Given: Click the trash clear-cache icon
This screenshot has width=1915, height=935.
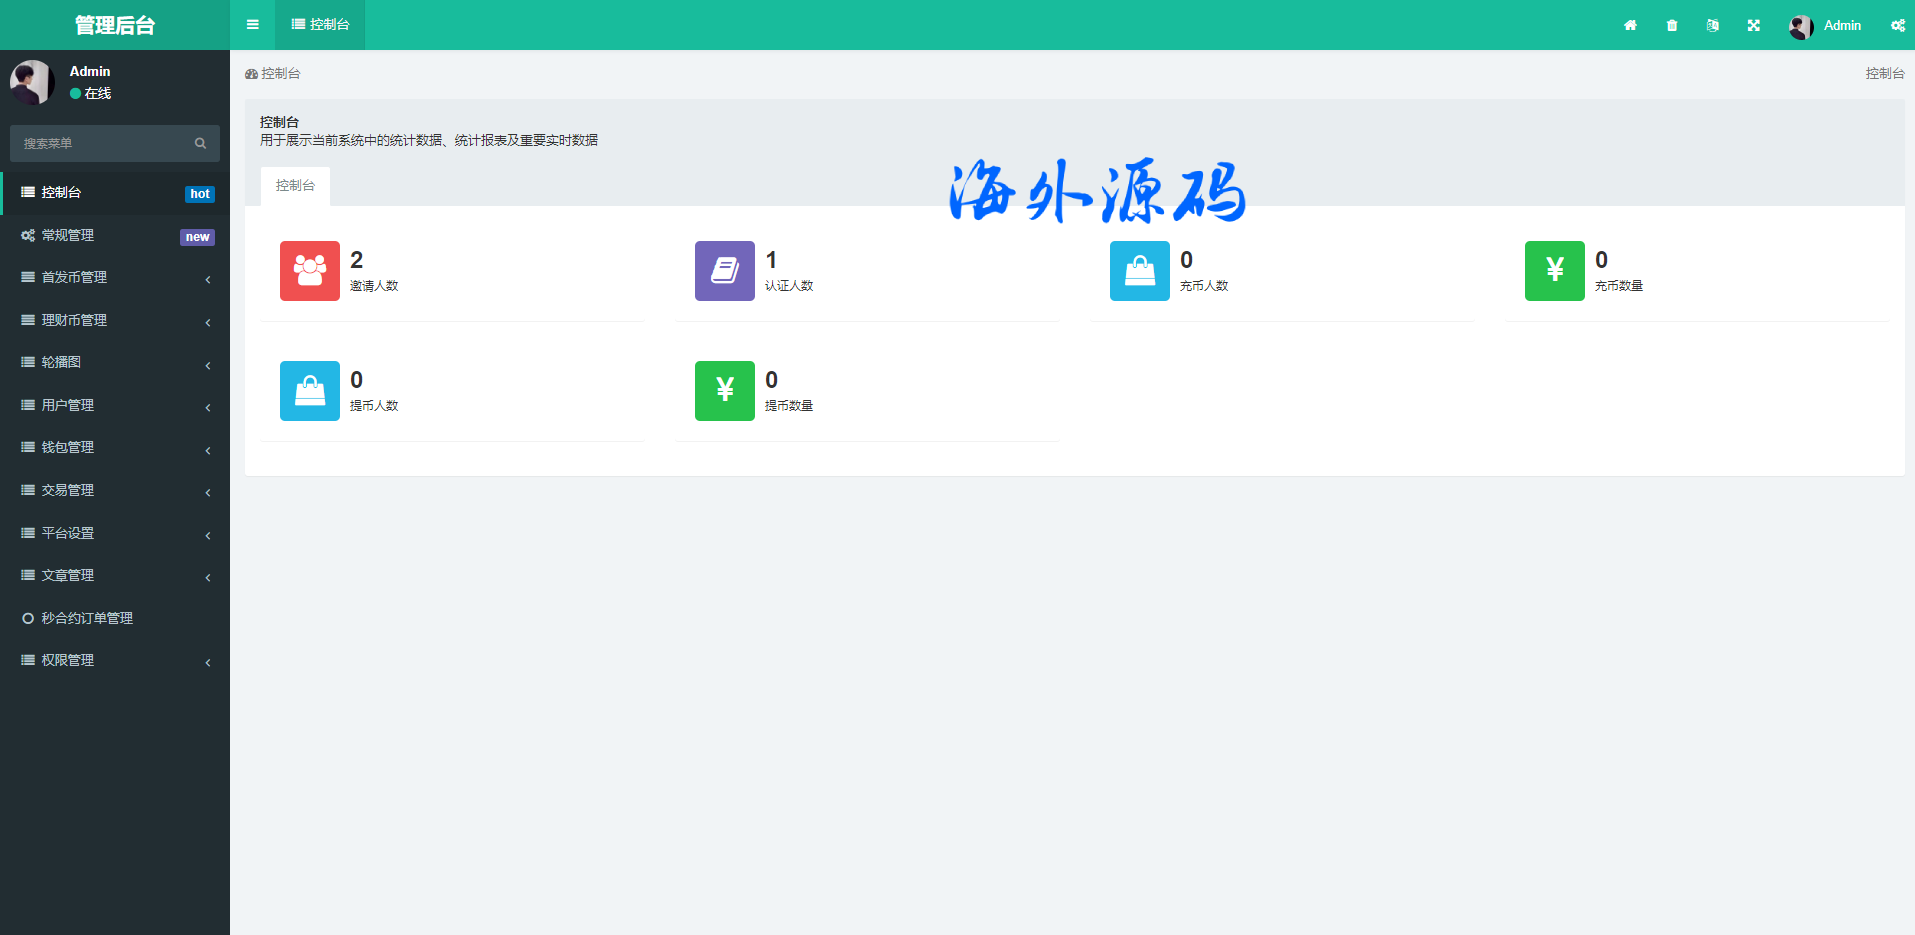Looking at the screenshot, I should [1672, 25].
